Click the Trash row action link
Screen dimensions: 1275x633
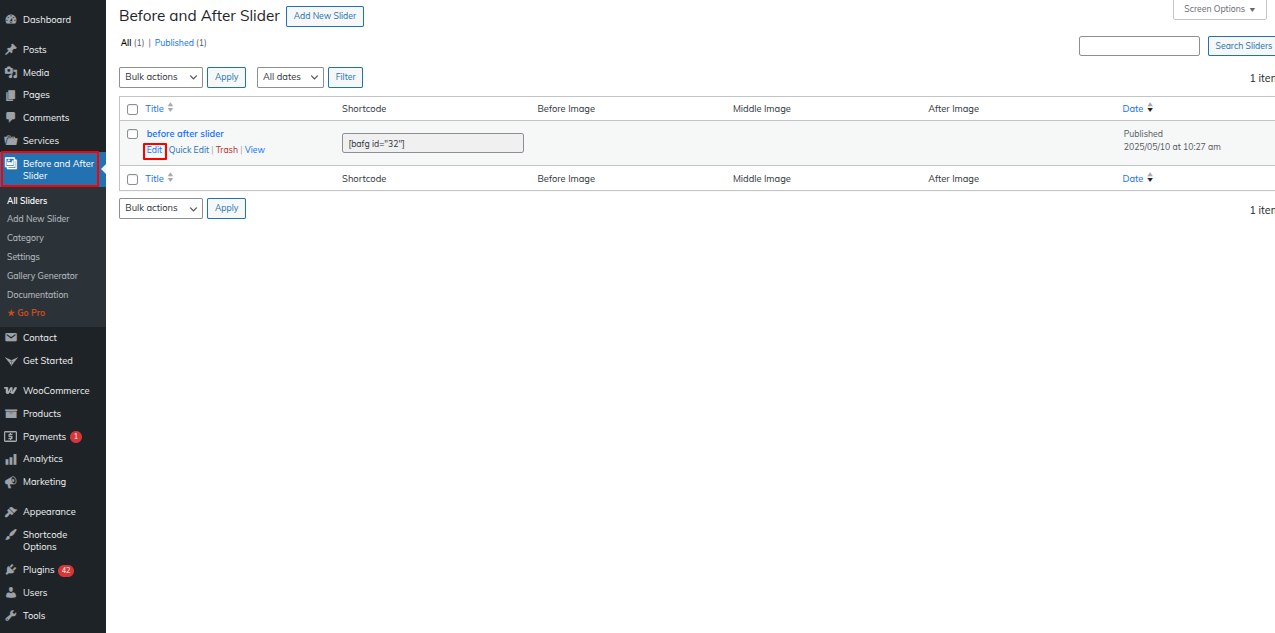tap(227, 150)
